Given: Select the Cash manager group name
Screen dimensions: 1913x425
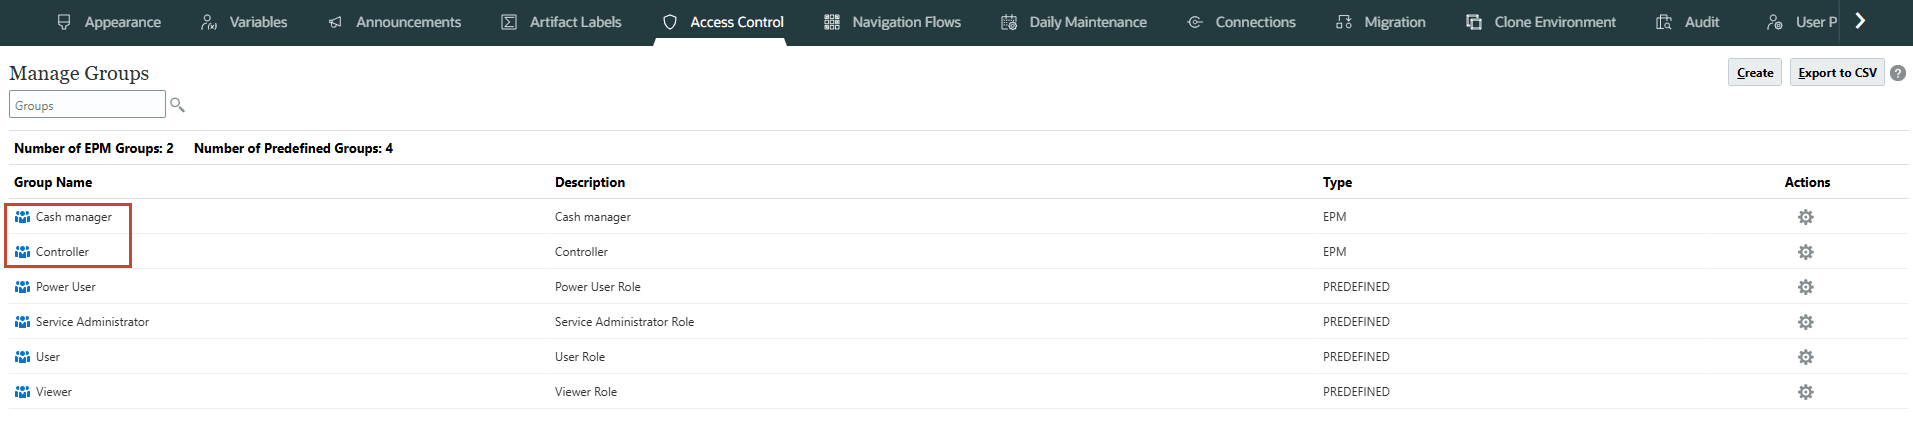Looking at the screenshot, I should tap(74, 217).
